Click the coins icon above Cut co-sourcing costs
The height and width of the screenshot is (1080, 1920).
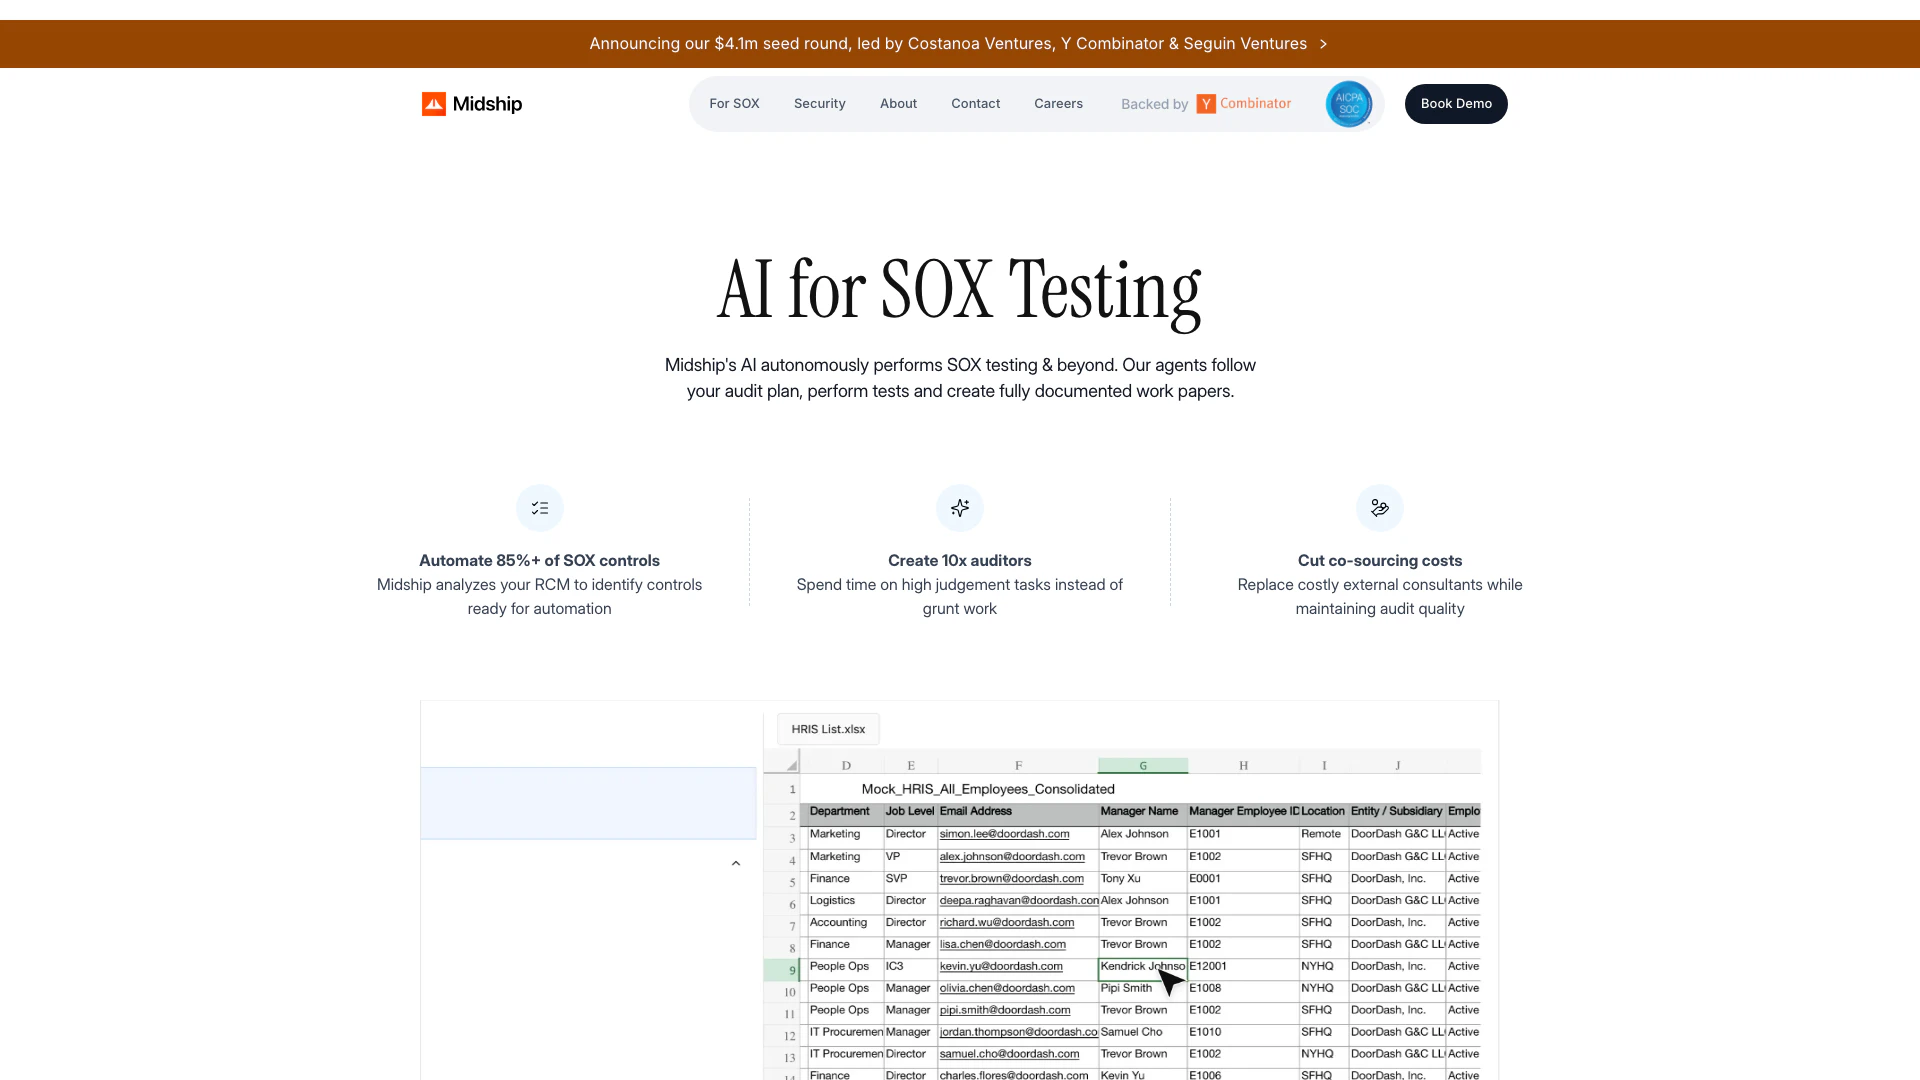[x=1380, y=509]
